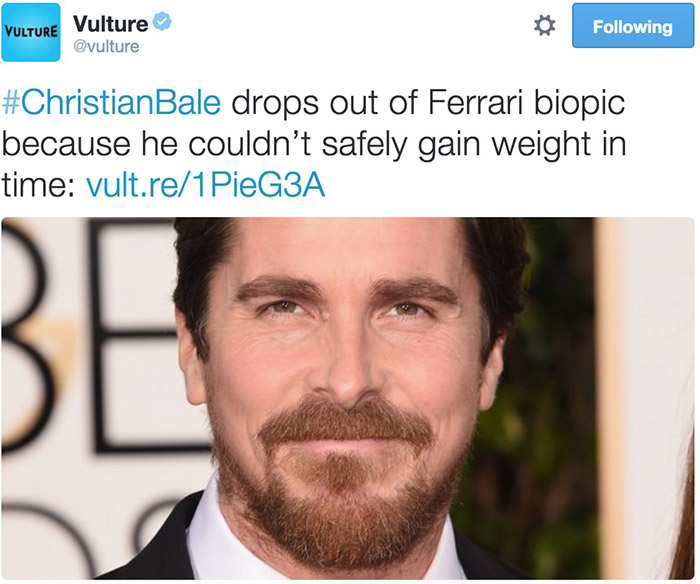Click the 'VULTURE' wordmark inside the avatar
The width and height of the screenshot is (700, 584).
click(x=31, y=32)
